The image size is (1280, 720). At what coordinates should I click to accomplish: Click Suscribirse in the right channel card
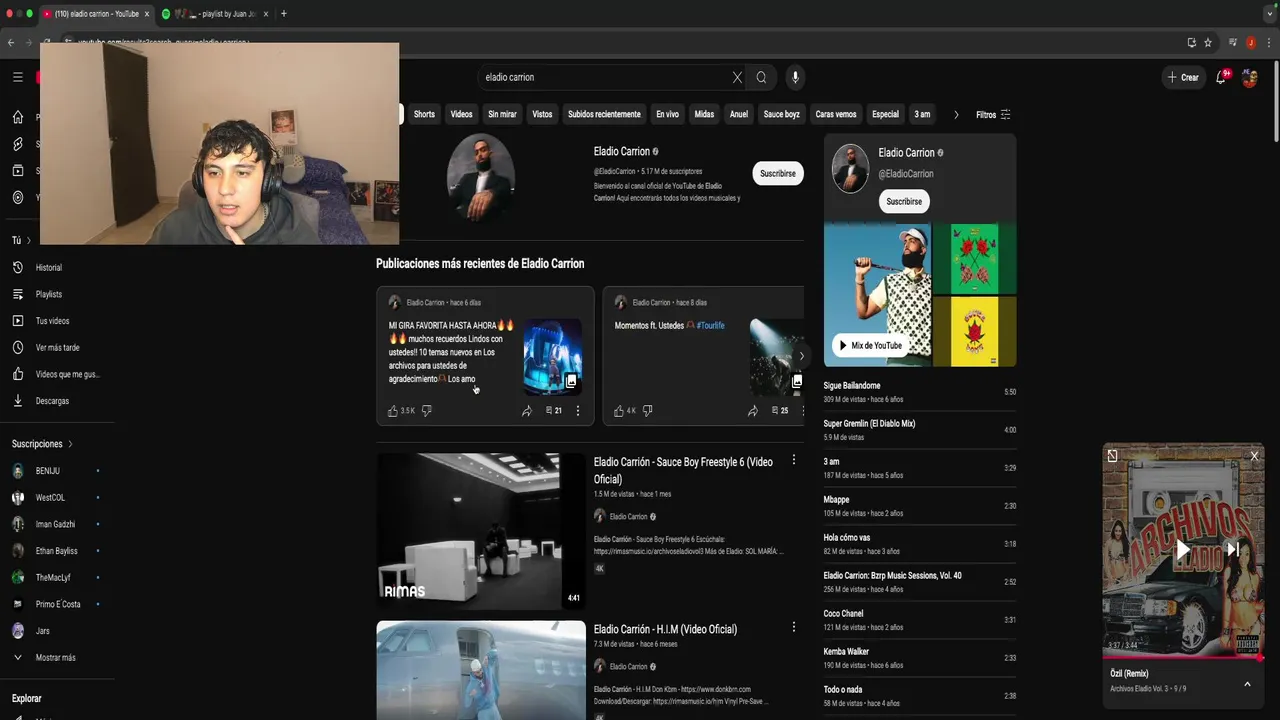904,202
